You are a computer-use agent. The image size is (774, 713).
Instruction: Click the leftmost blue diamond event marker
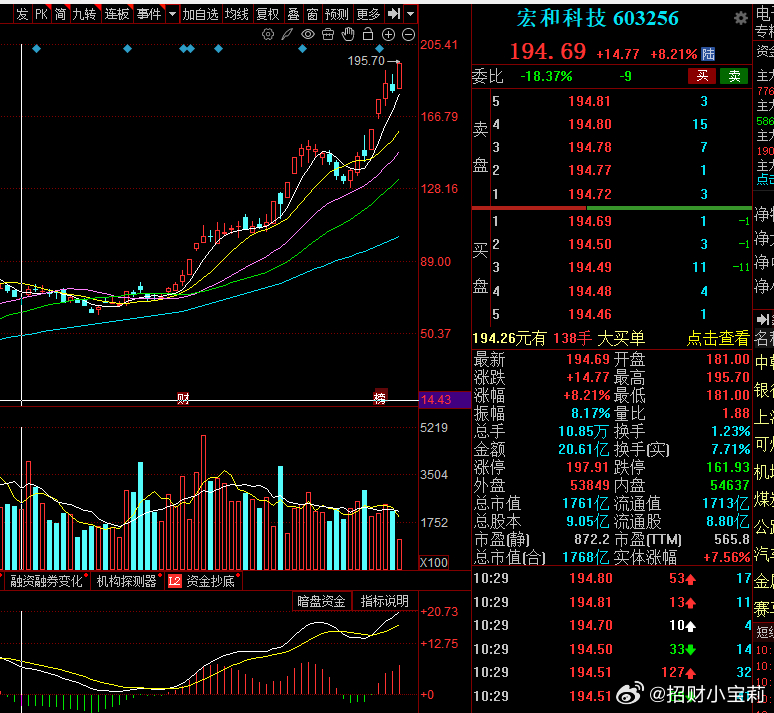click(37, 48)
